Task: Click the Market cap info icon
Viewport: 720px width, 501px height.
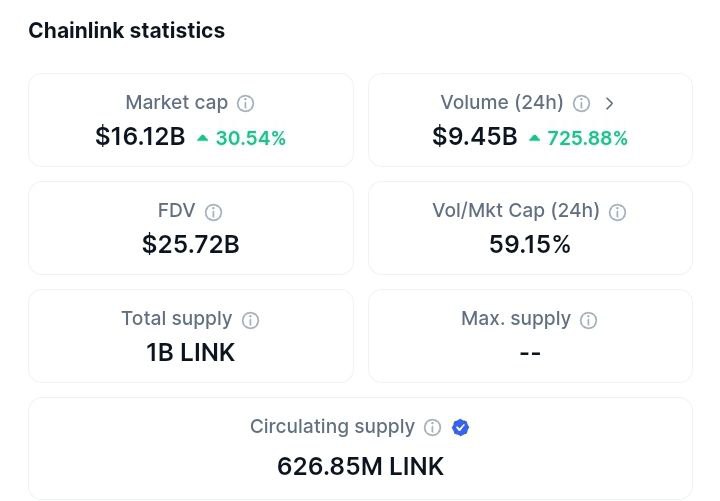Action: 245,103
